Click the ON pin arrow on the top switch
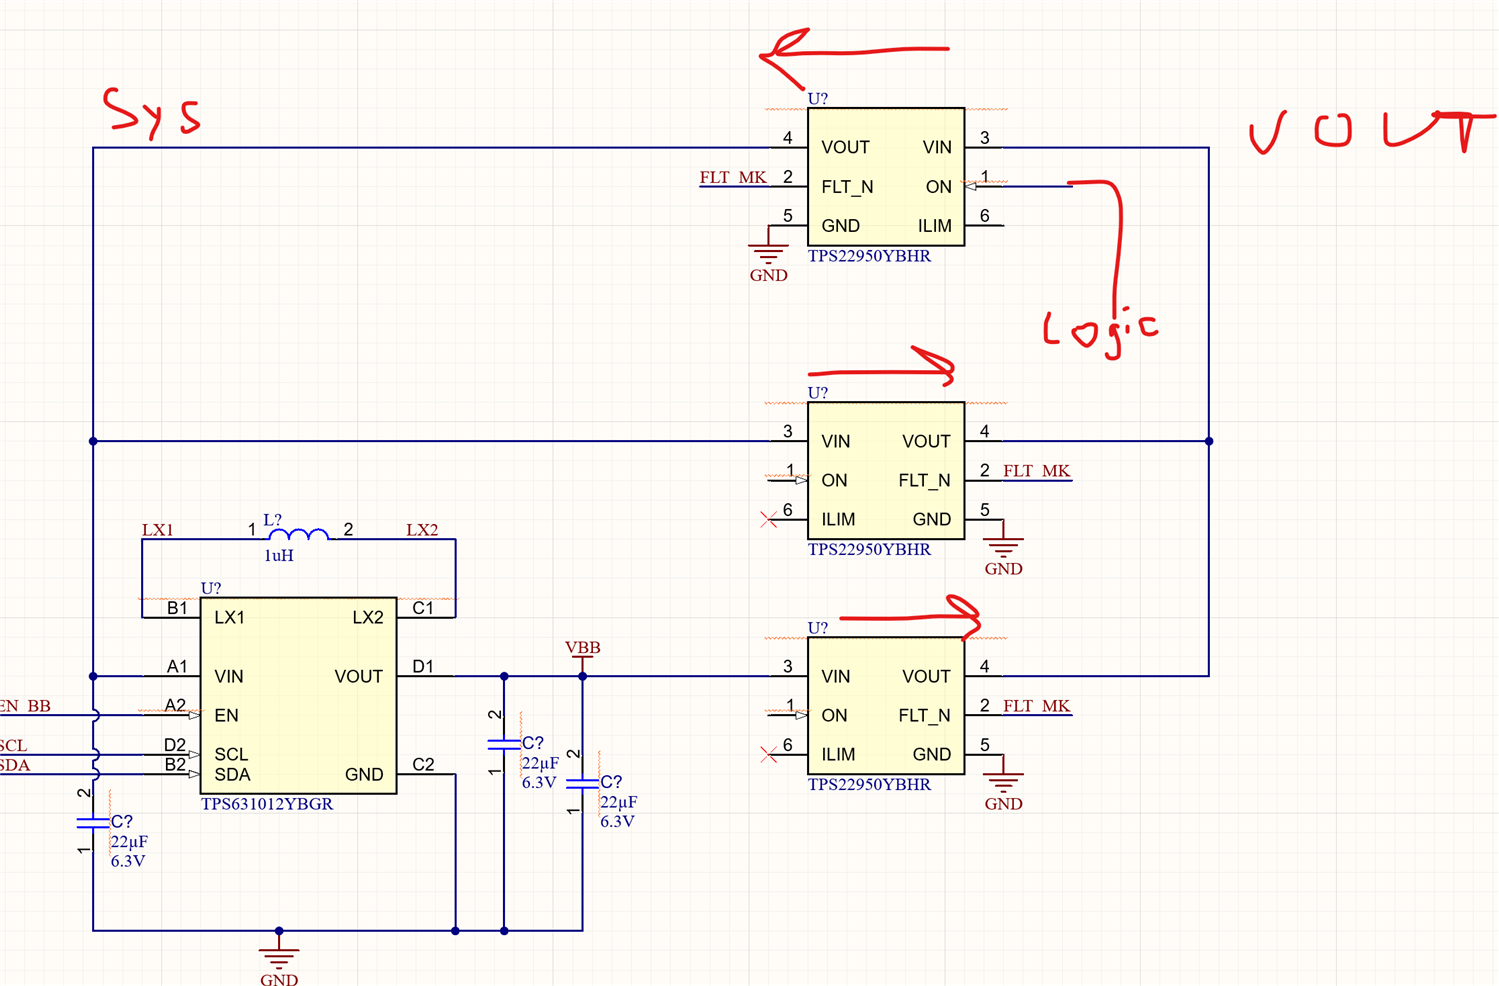Screen dimensions: 1499x986 point(970,187)
